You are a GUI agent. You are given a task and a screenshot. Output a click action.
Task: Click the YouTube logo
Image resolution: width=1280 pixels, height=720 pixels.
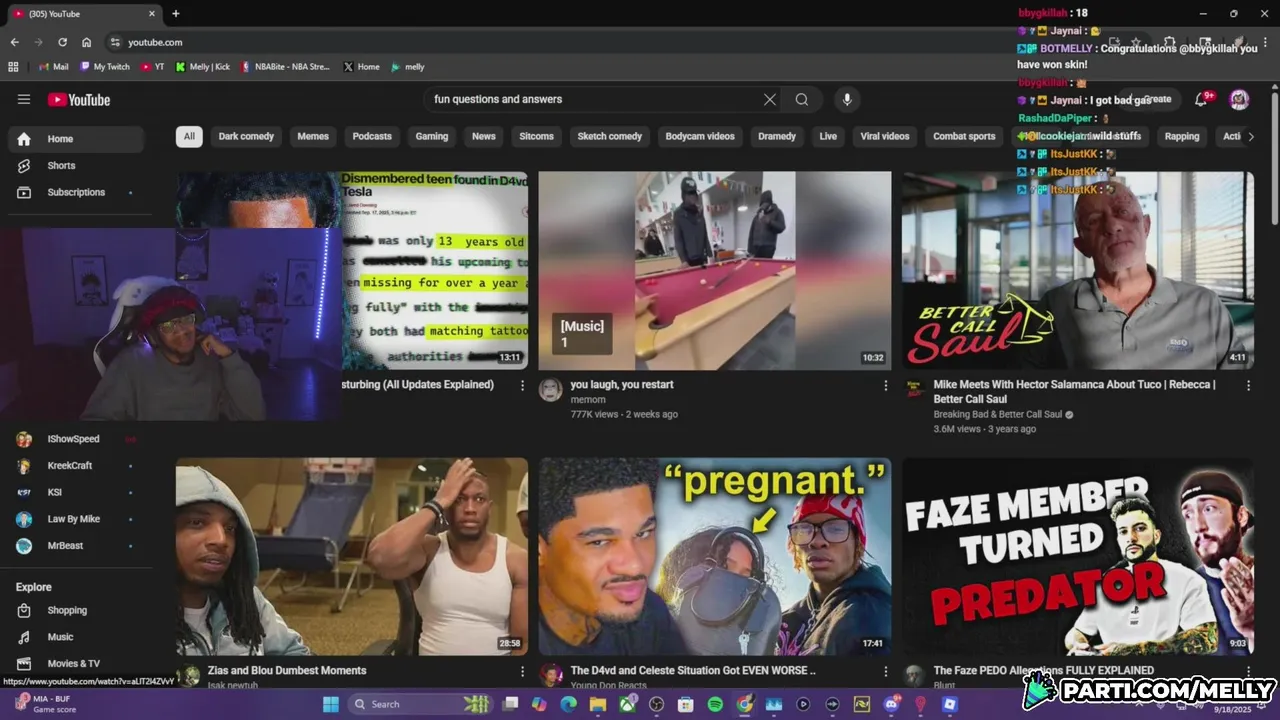coord(79,99)
